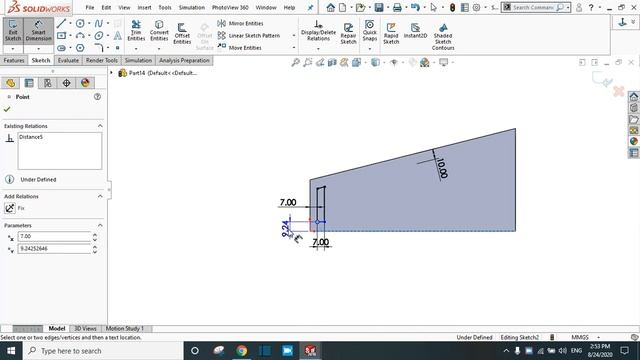Click the Y coordinate field 9.24252646
The height and width of the screenshot is (360, 640).
coord(54,249)
